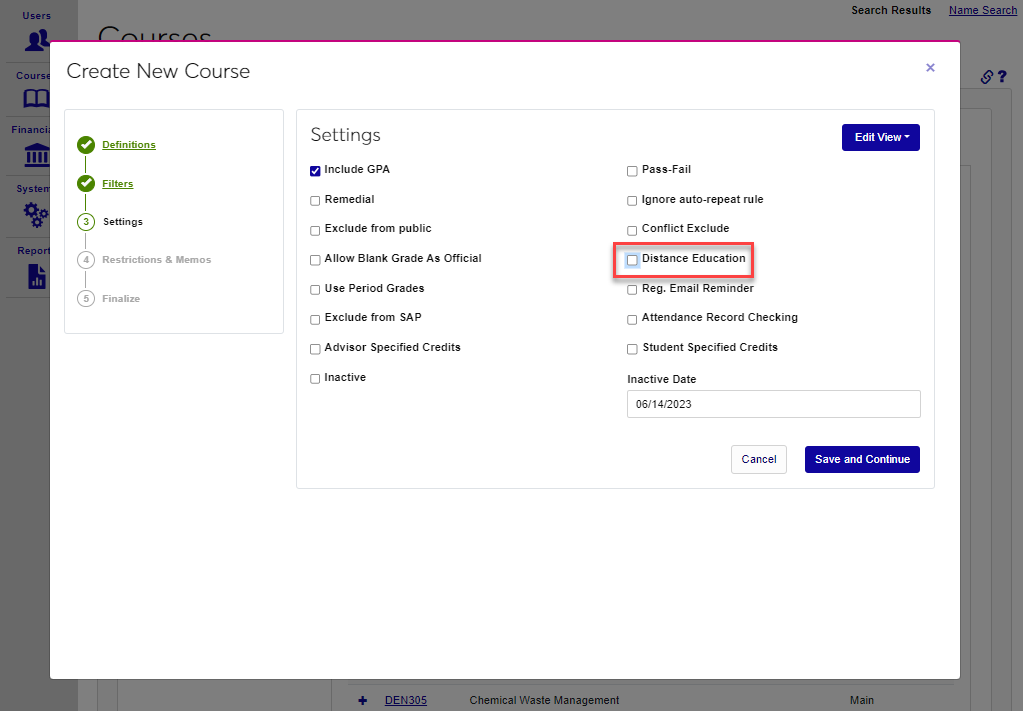Go to the Filters step
1023x711 pixels.
[117, 184]
